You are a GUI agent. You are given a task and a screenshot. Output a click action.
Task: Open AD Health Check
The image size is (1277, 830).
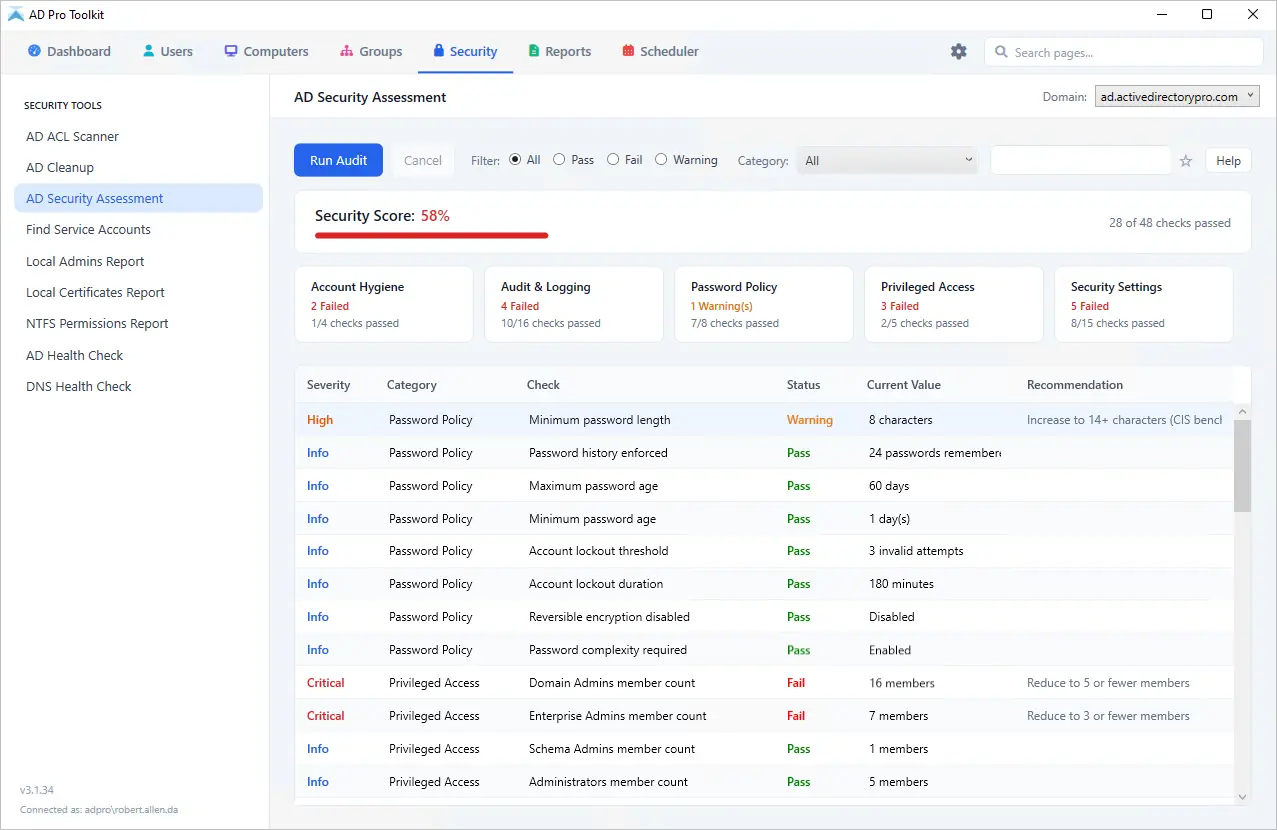point(138,355)
